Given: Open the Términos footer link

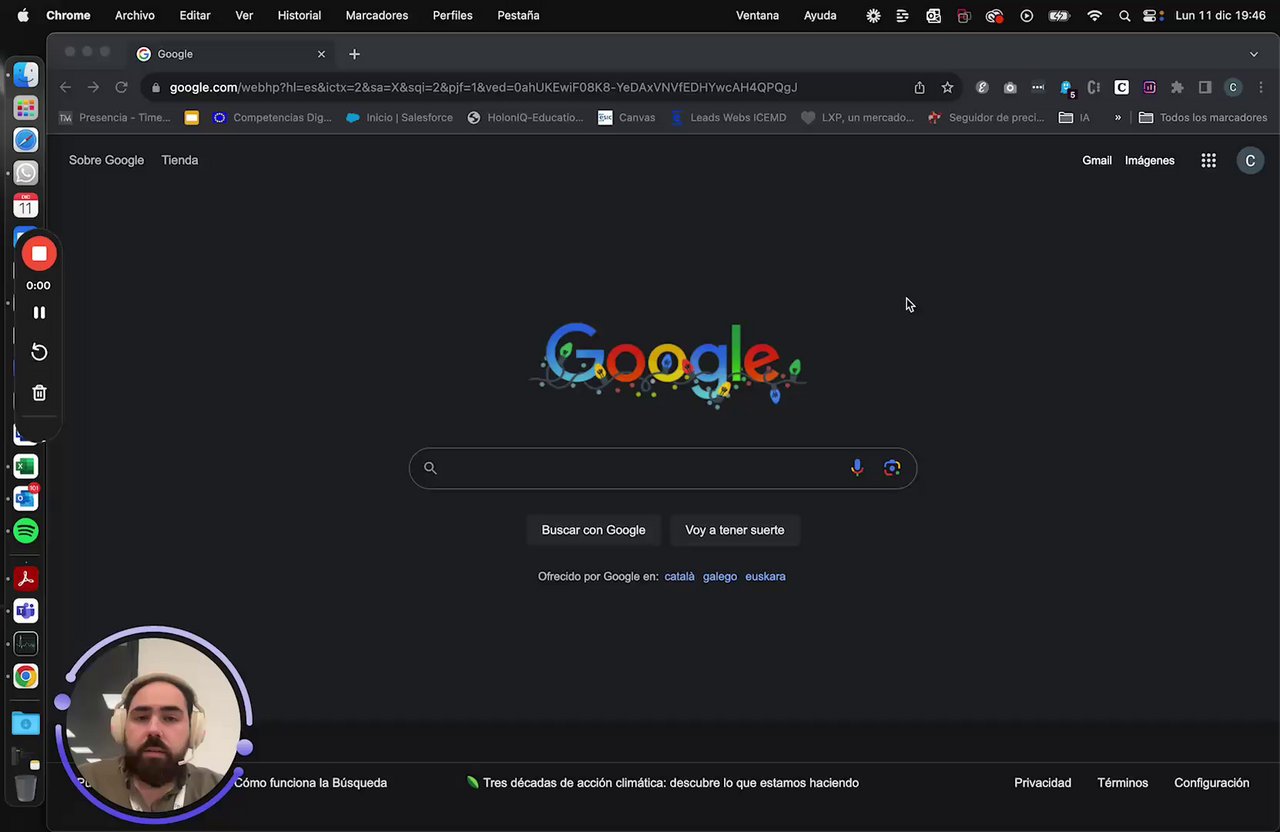Looking at the screenshot, I should tap(1123, 783).
